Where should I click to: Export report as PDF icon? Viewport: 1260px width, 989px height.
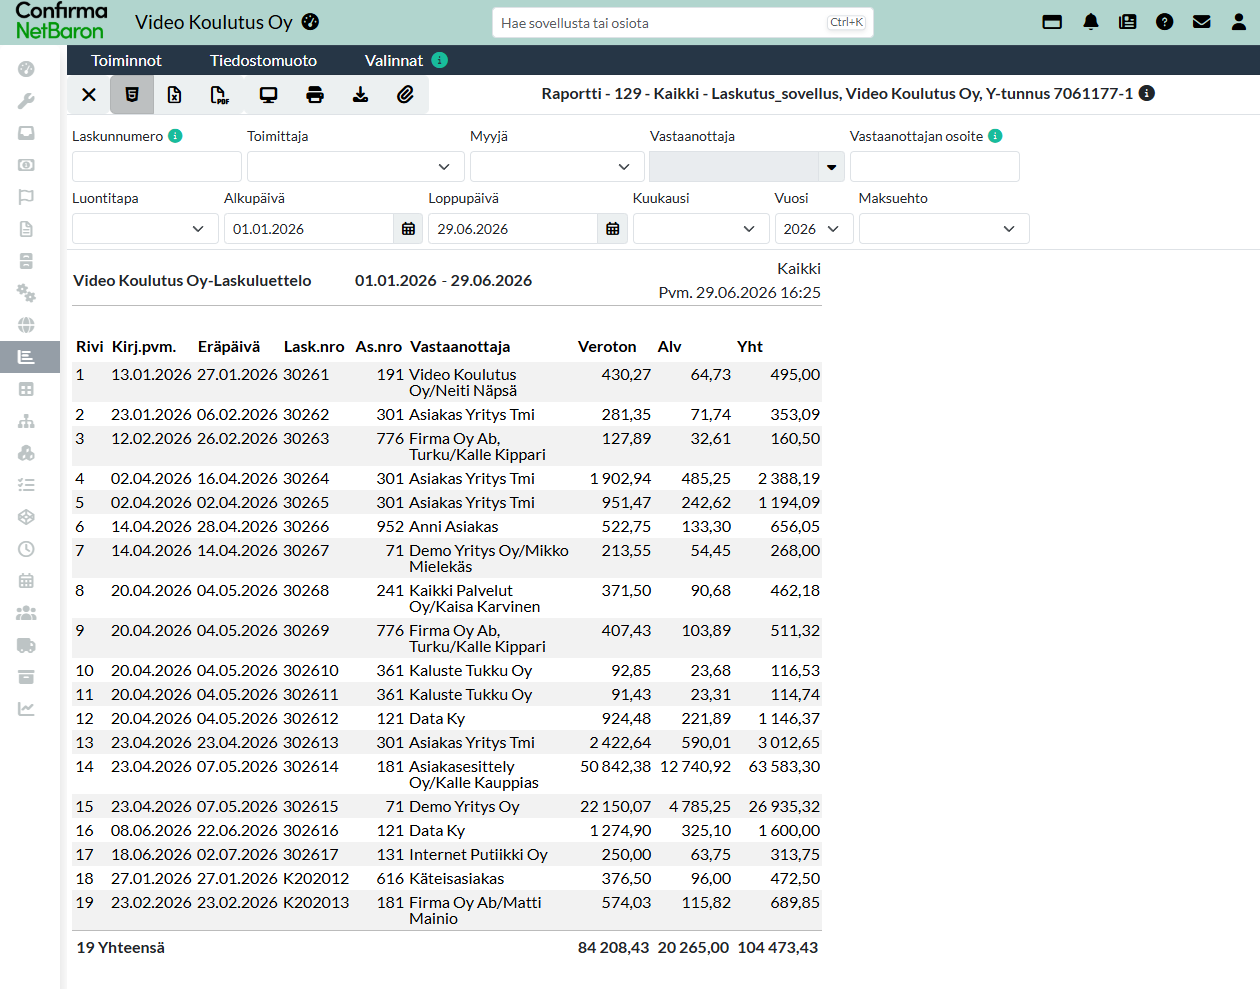click(219, 95)
